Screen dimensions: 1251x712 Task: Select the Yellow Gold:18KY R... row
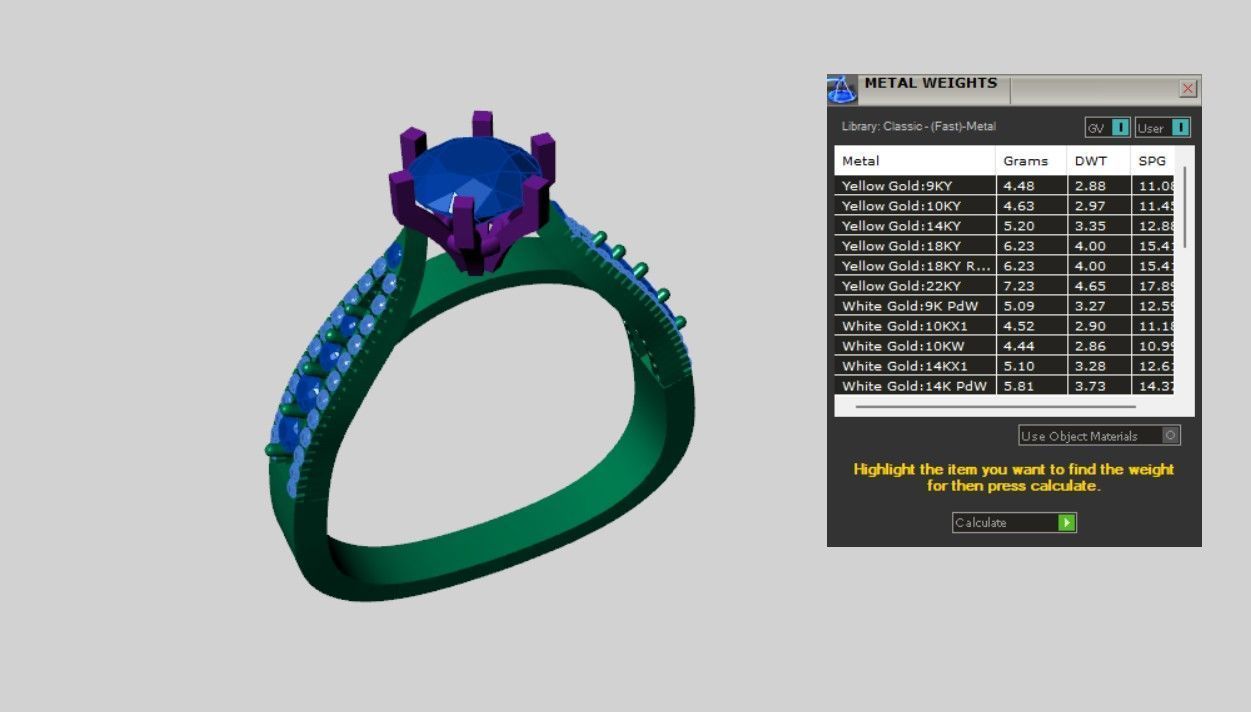[1004, 266]
